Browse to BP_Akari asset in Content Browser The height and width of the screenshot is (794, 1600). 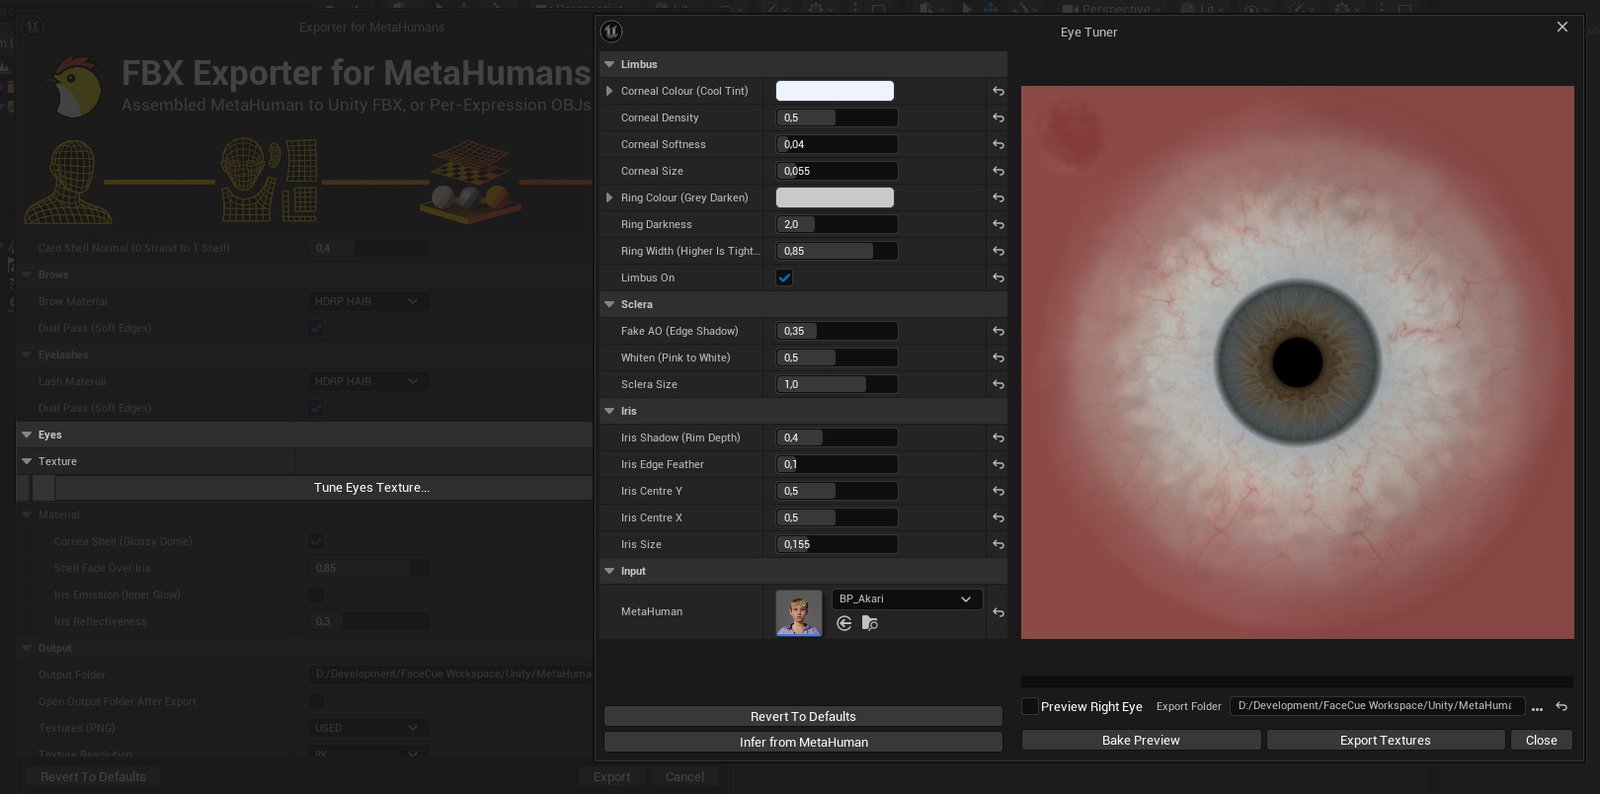click(870, 623)
